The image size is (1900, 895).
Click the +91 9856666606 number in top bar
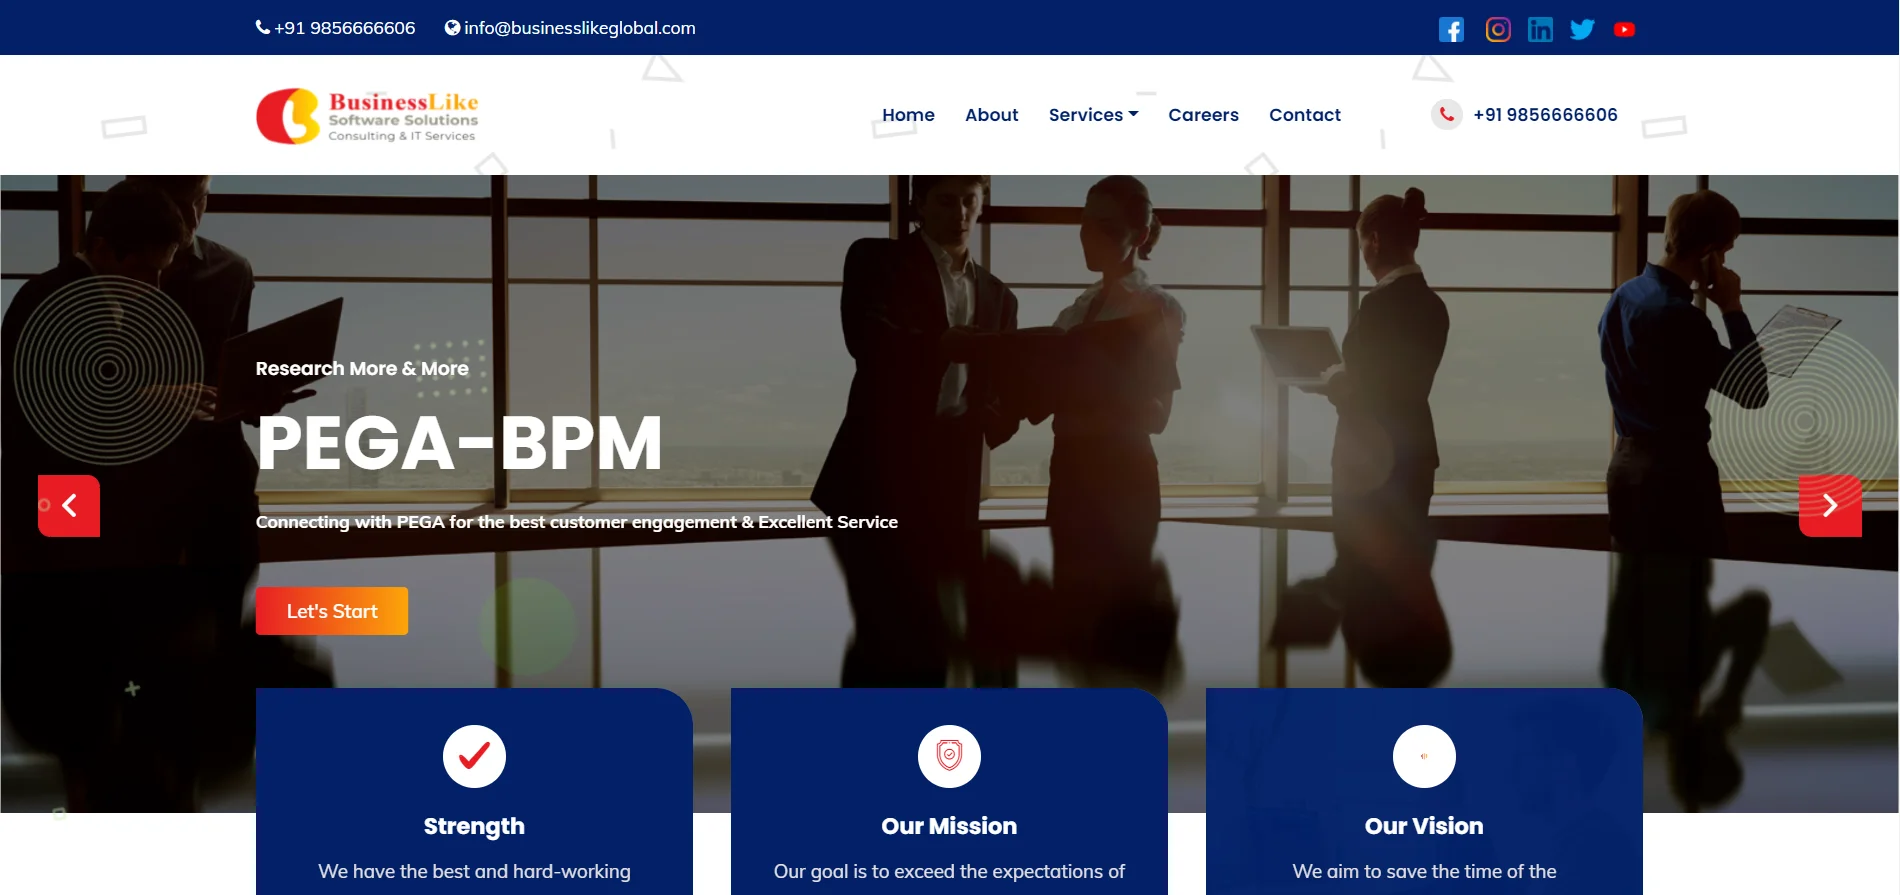(x=345, y=28)
